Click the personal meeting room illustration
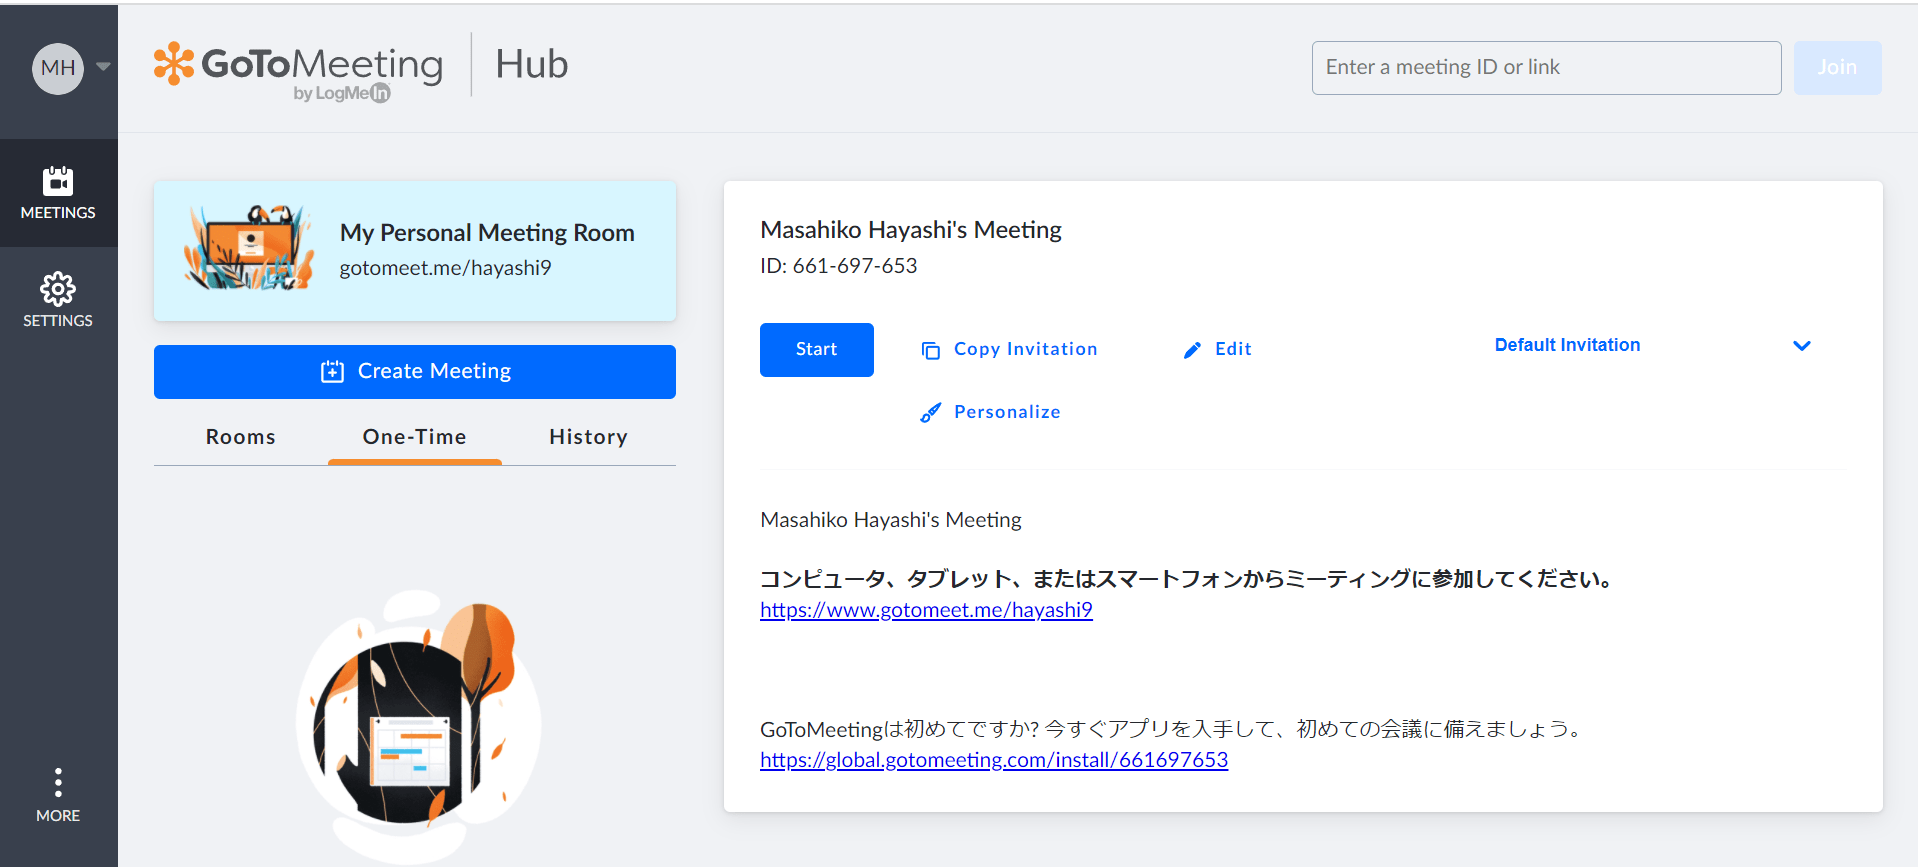 (249, 247)
